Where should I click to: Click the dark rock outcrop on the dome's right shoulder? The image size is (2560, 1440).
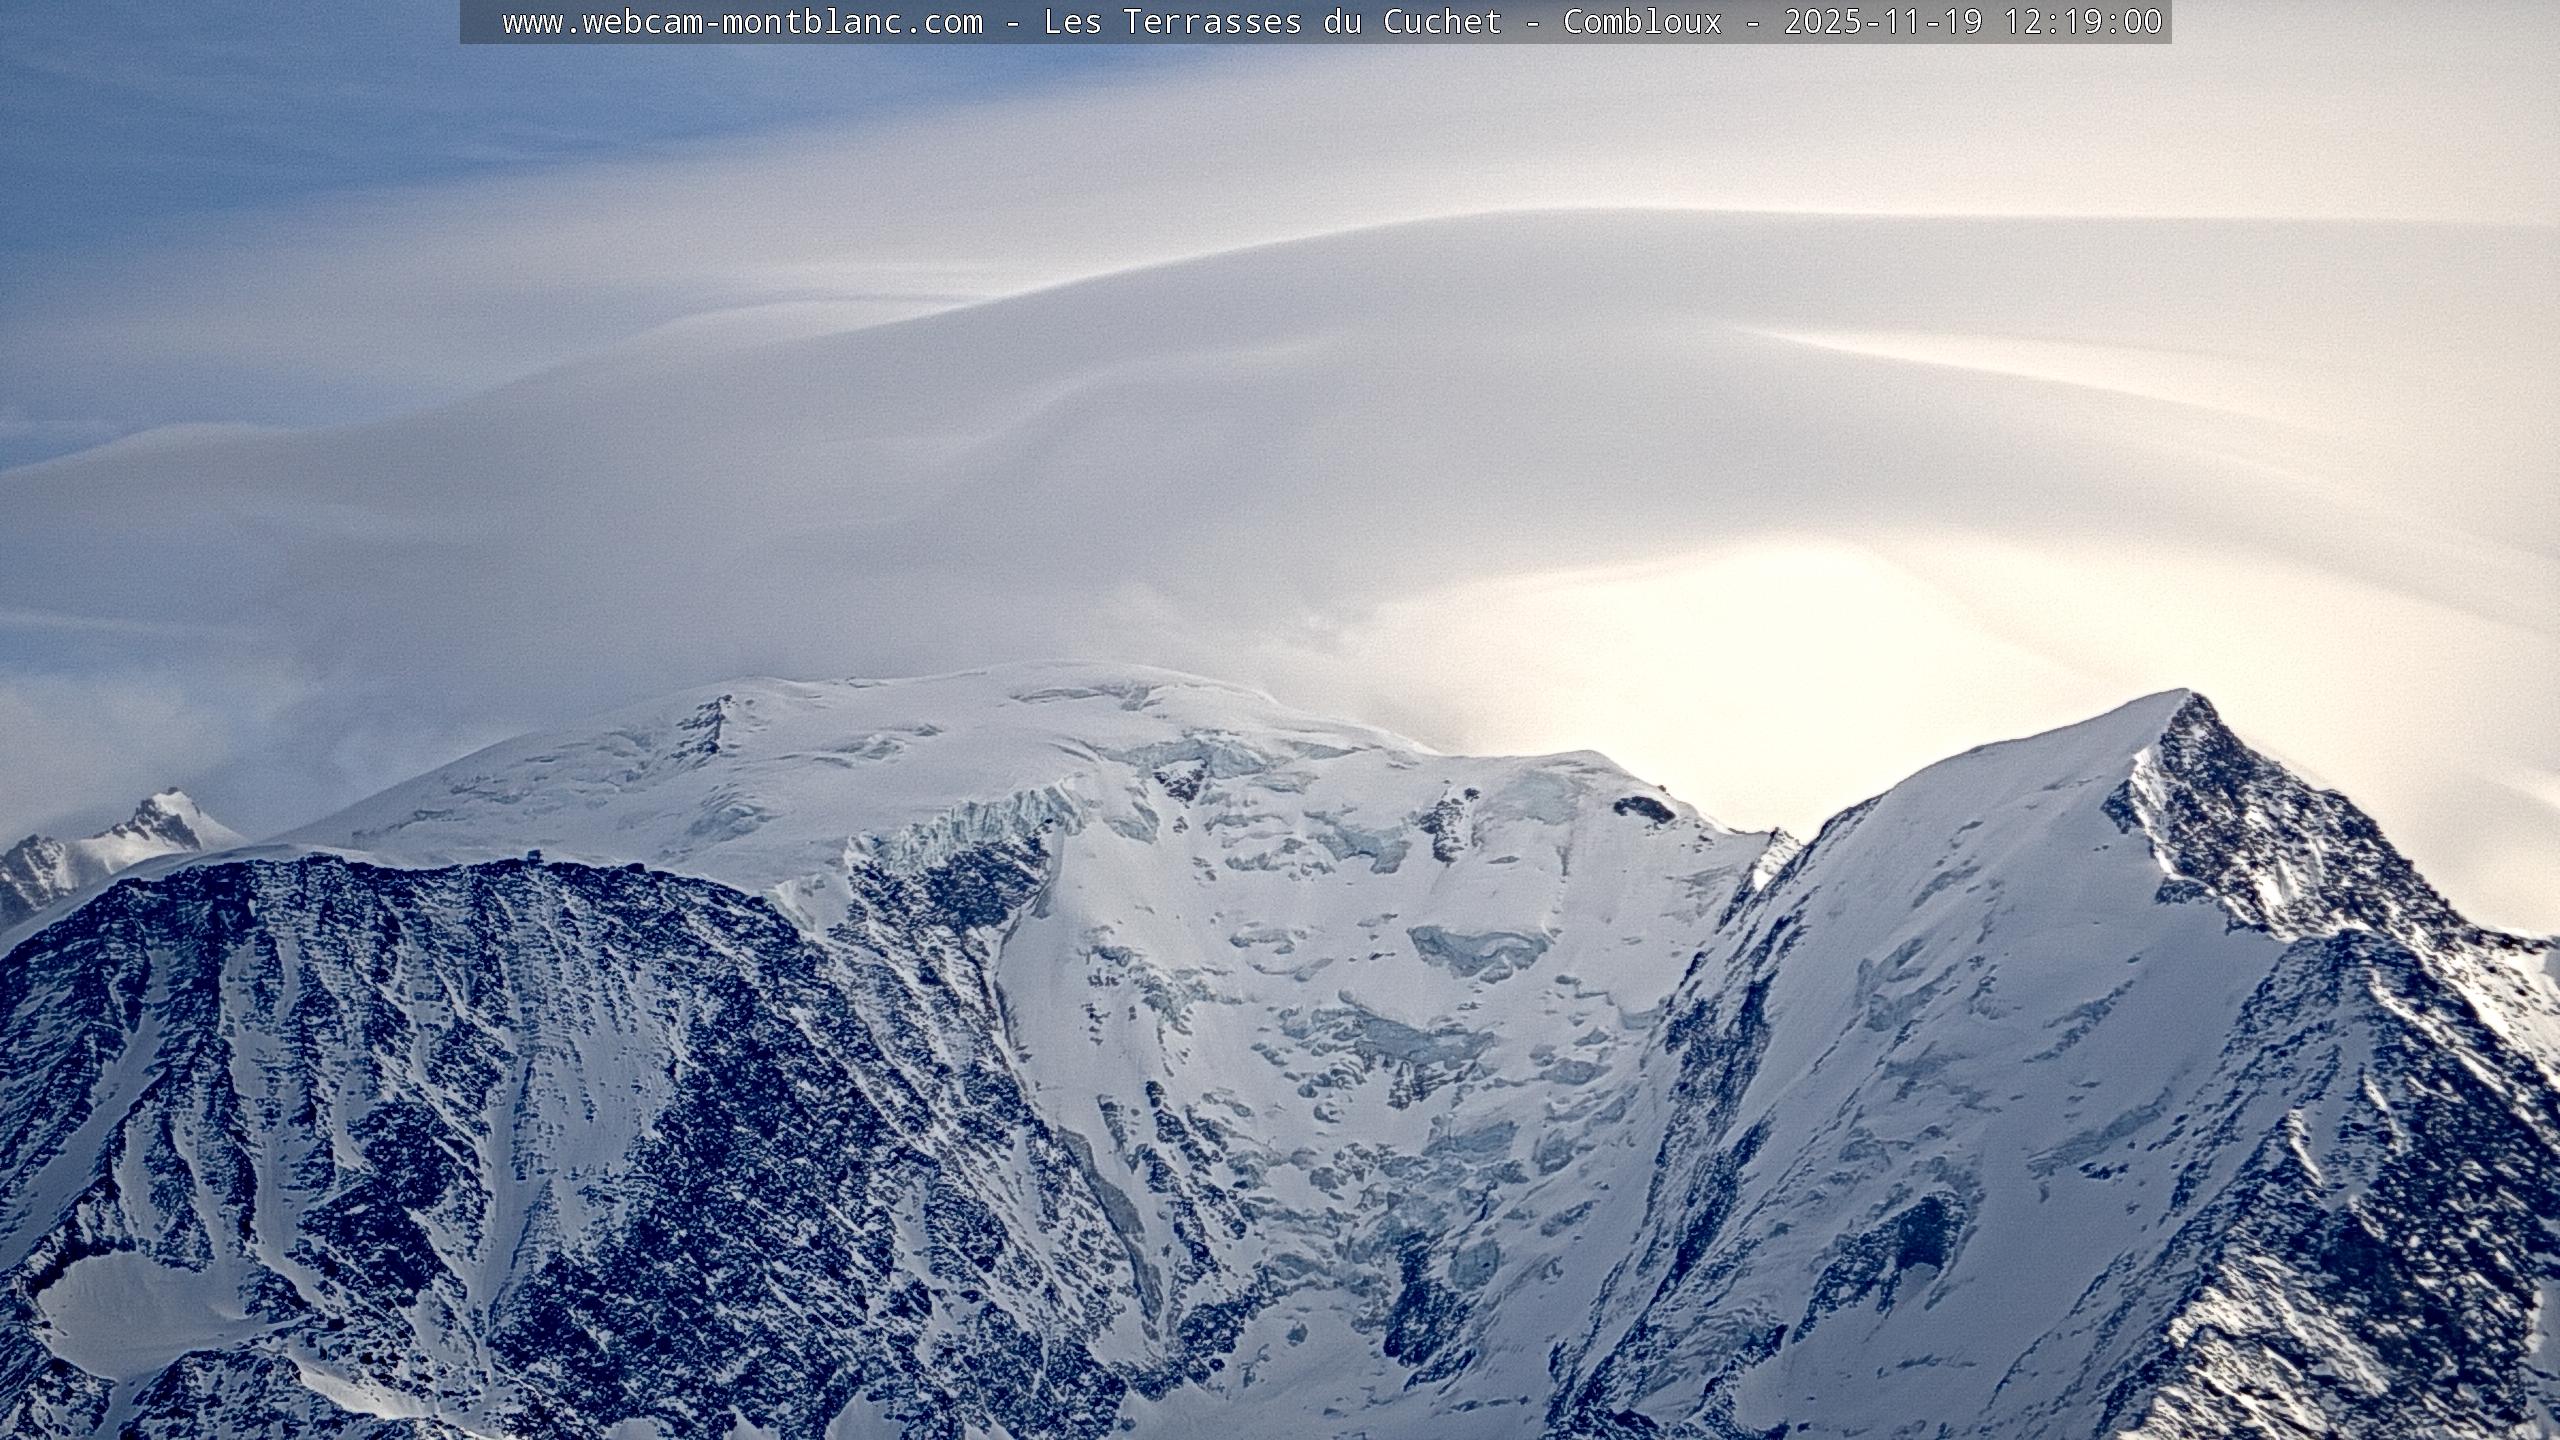(1645, 808)
